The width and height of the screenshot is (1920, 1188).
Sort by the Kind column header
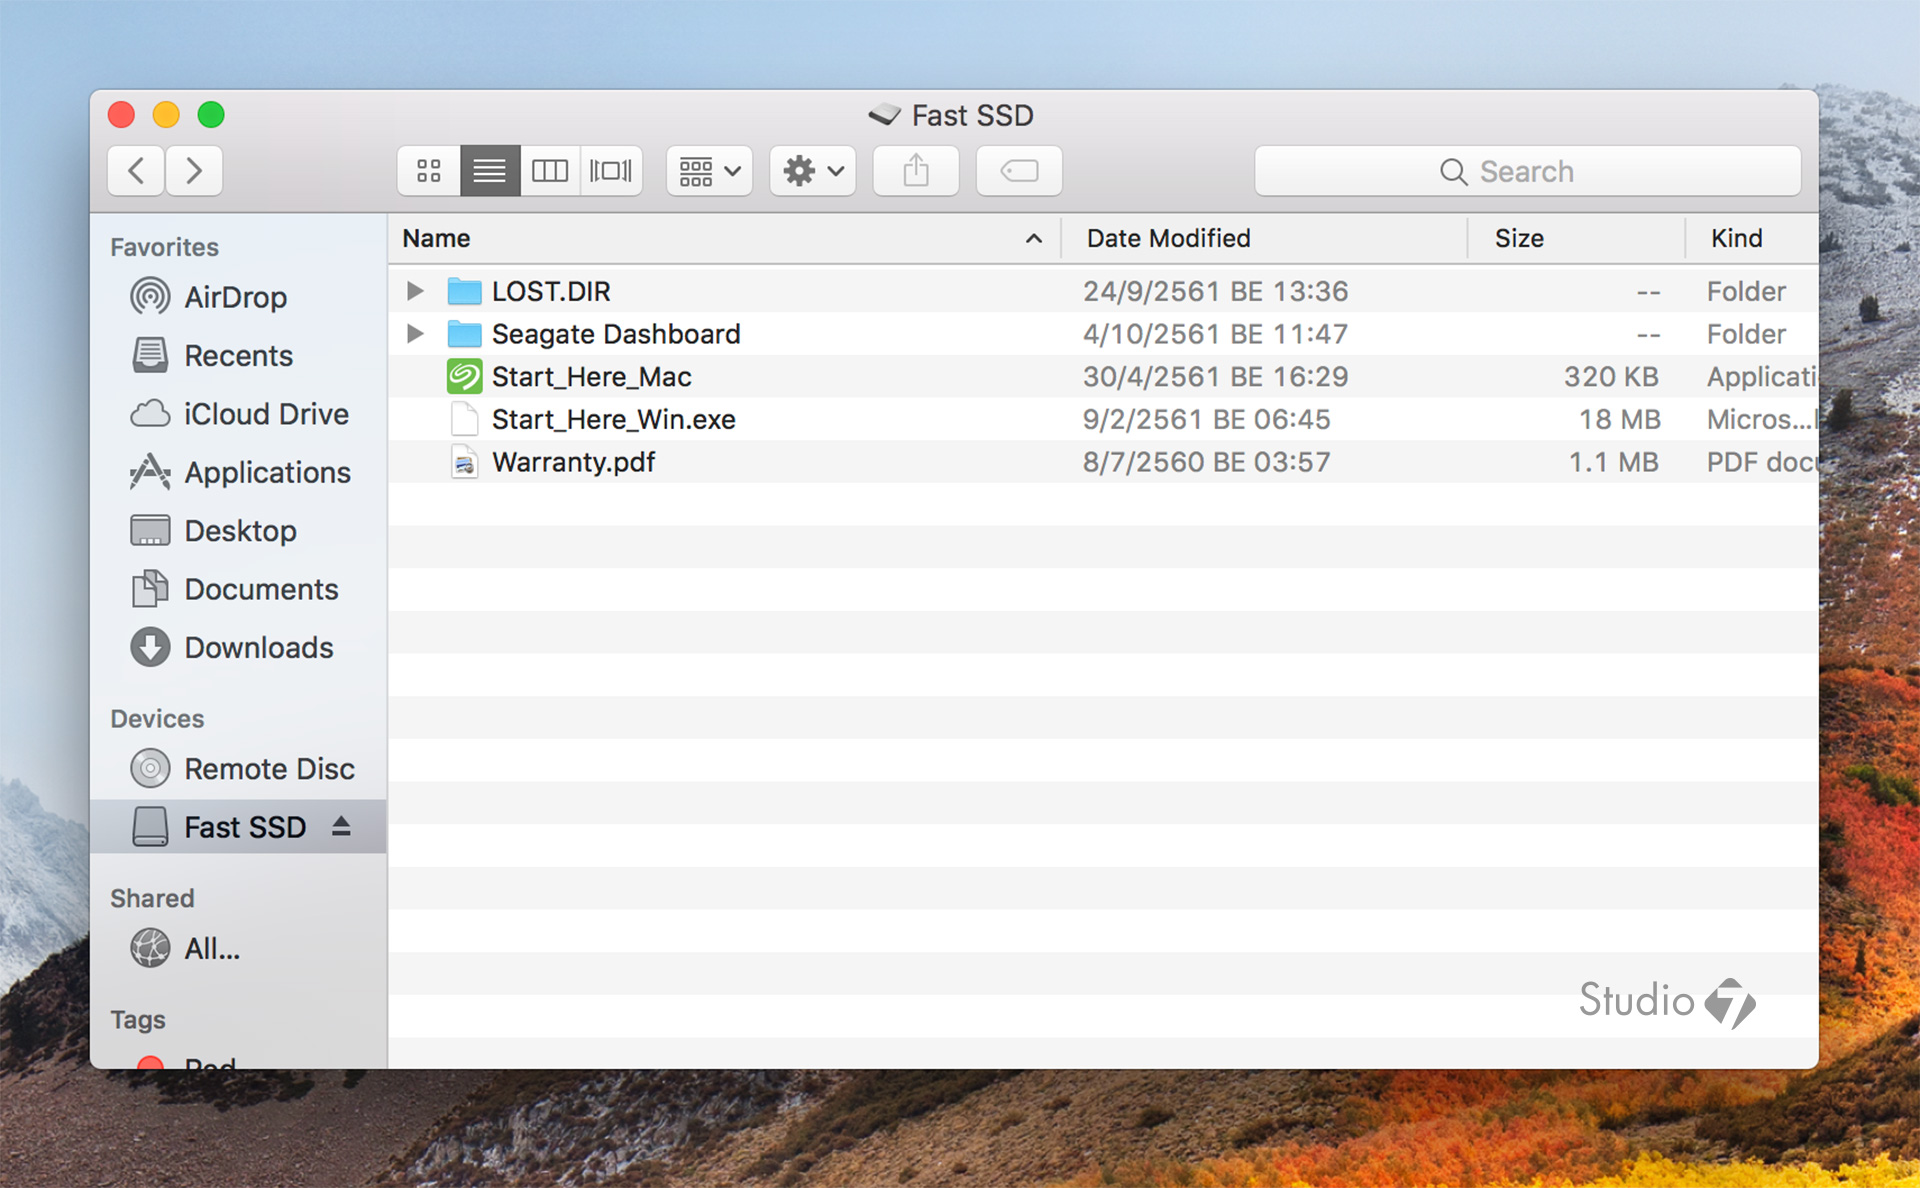(1752, 238)
